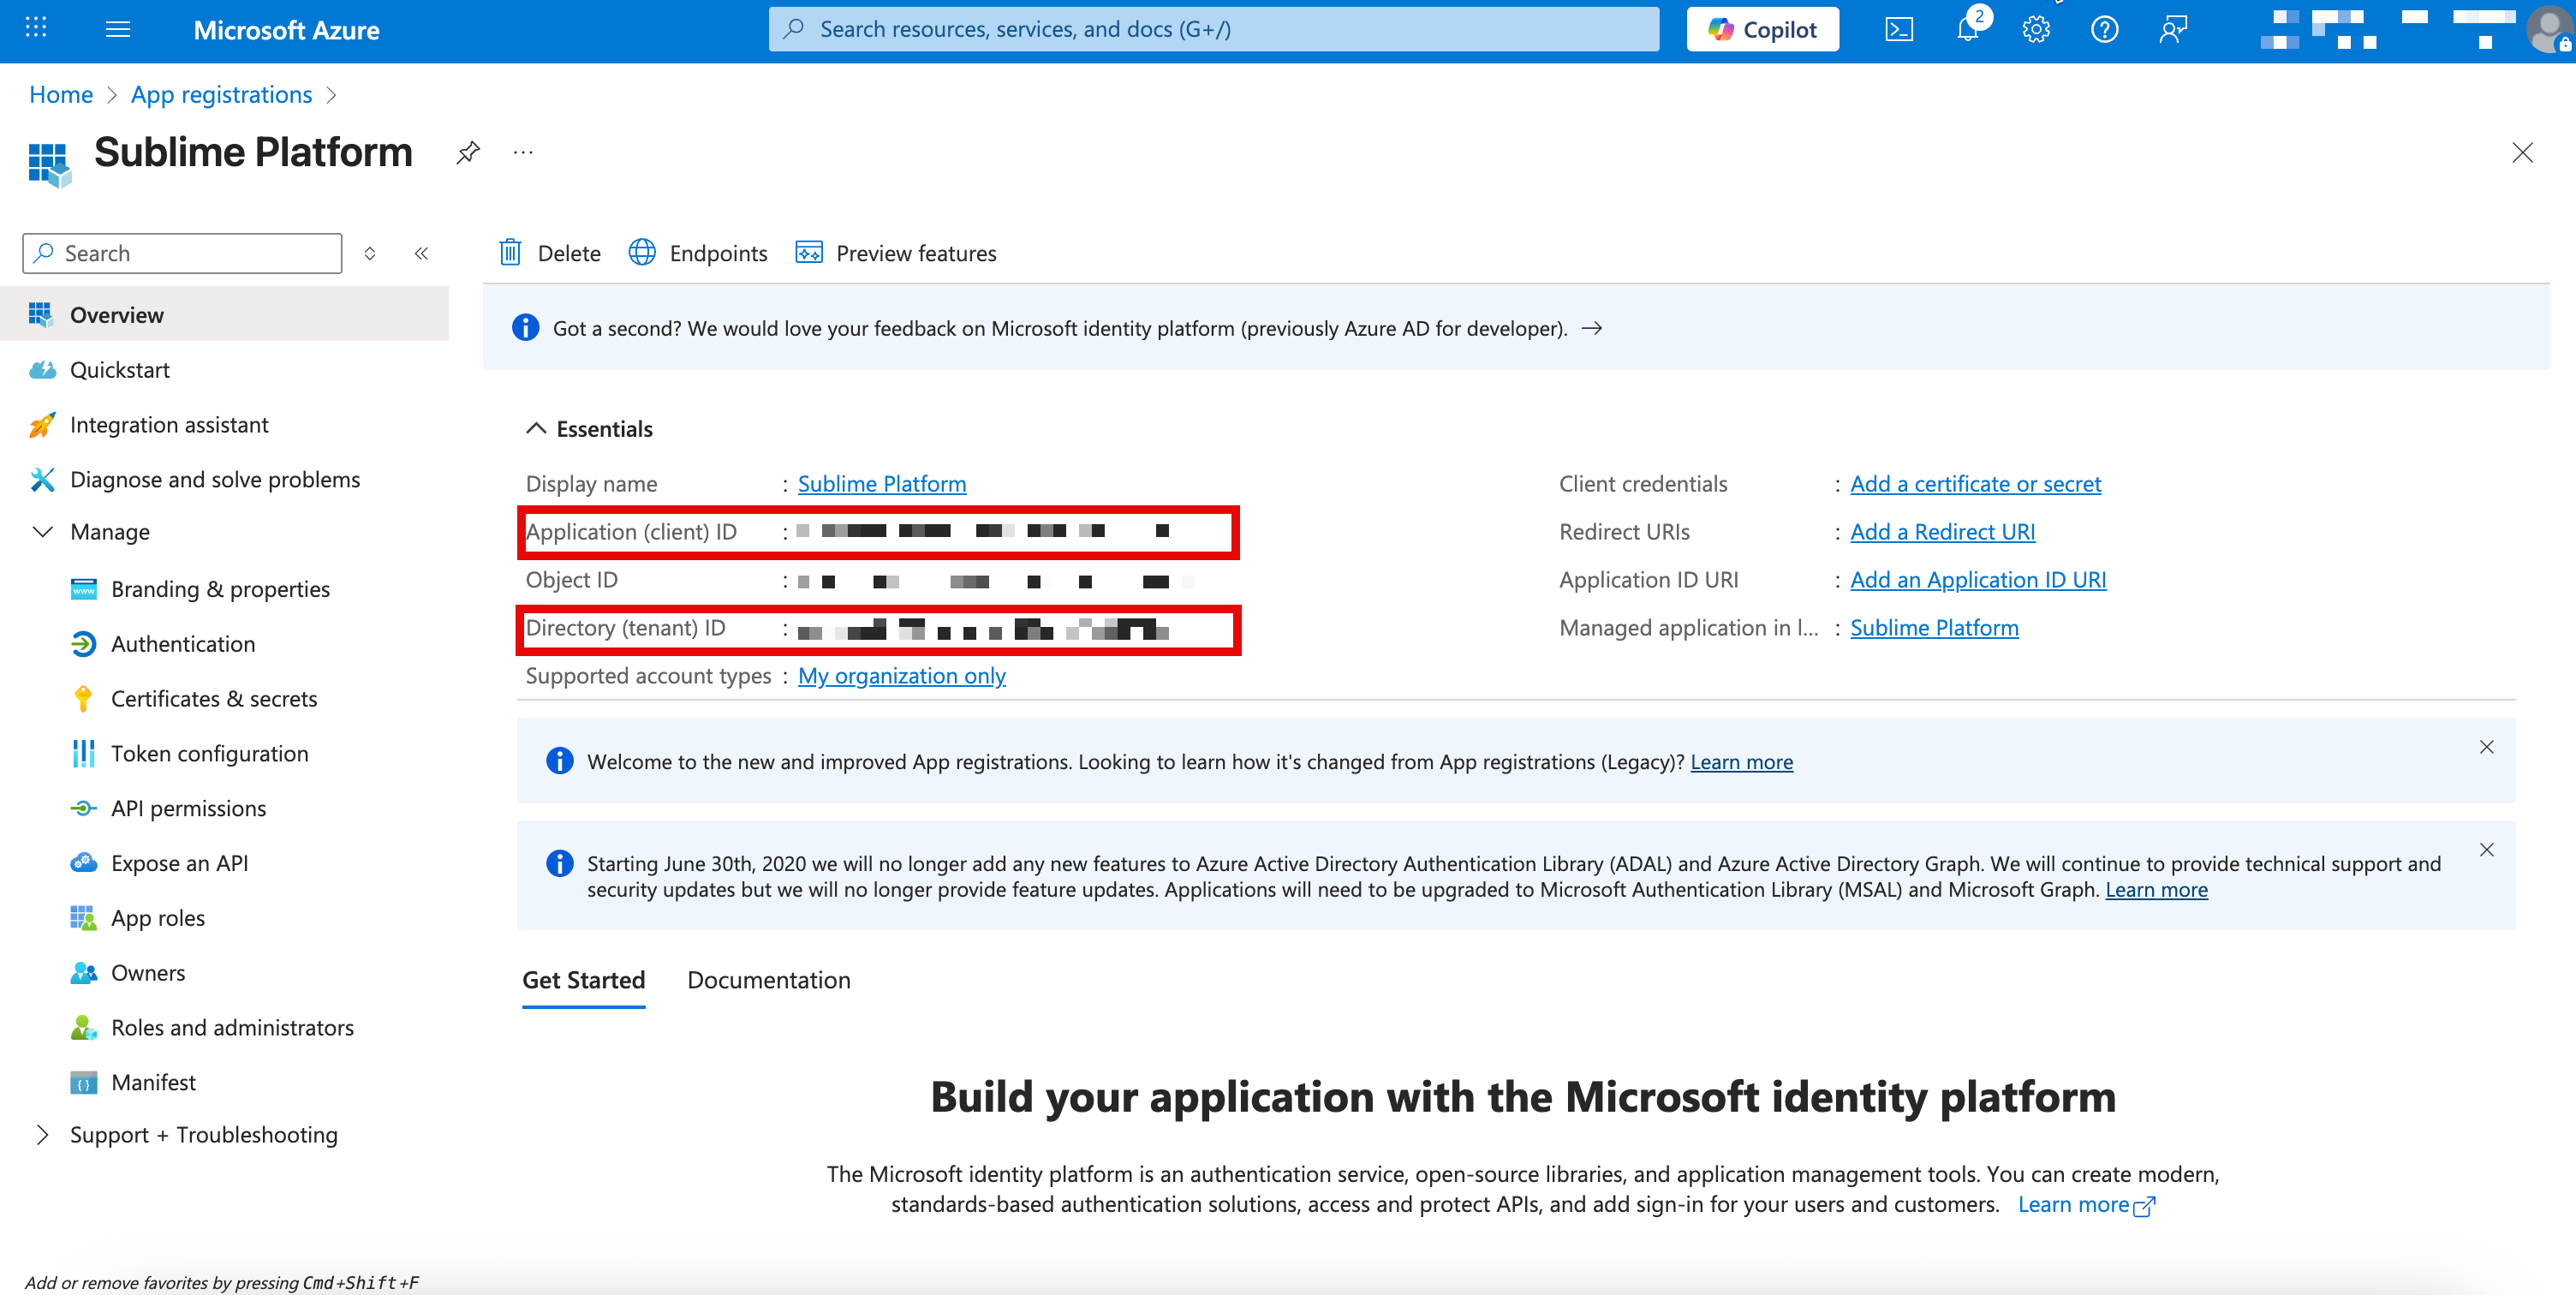This screenshot has height=1295, width=2576.
Task: Click Token configuration icon
Action: (84, 753)
